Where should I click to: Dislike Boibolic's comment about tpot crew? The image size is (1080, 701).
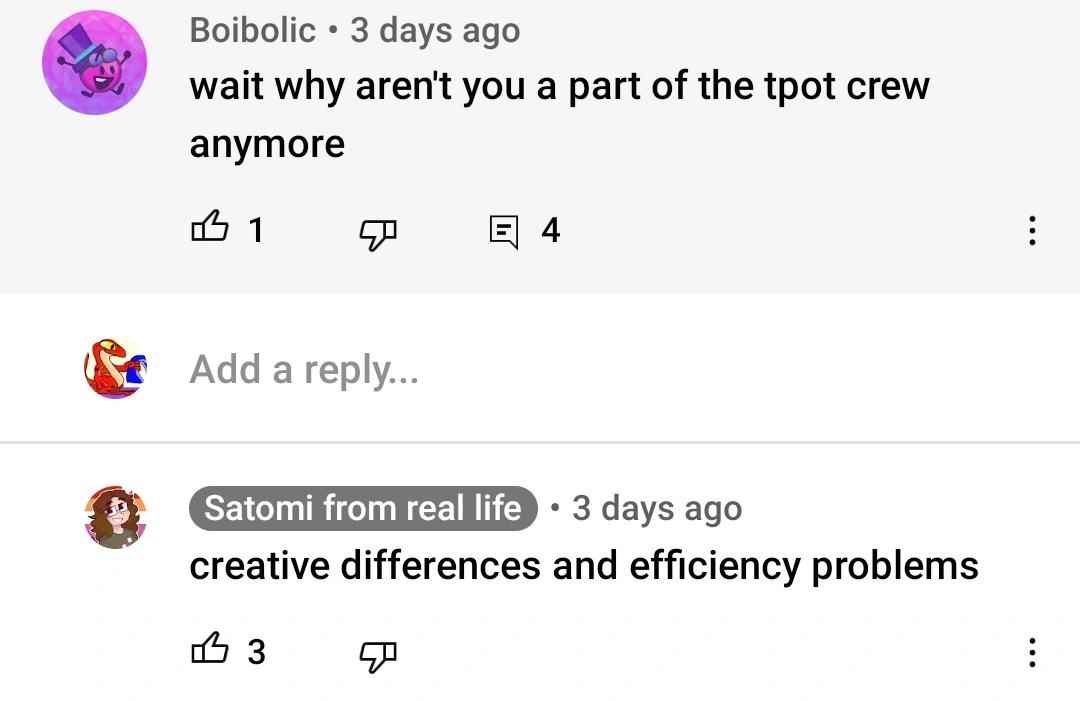(x=378, y=234)
